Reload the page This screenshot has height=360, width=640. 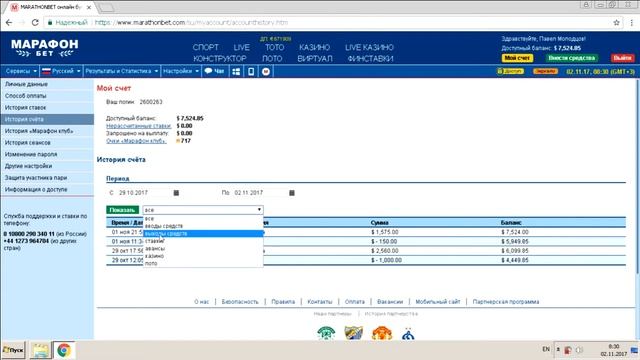35,22
